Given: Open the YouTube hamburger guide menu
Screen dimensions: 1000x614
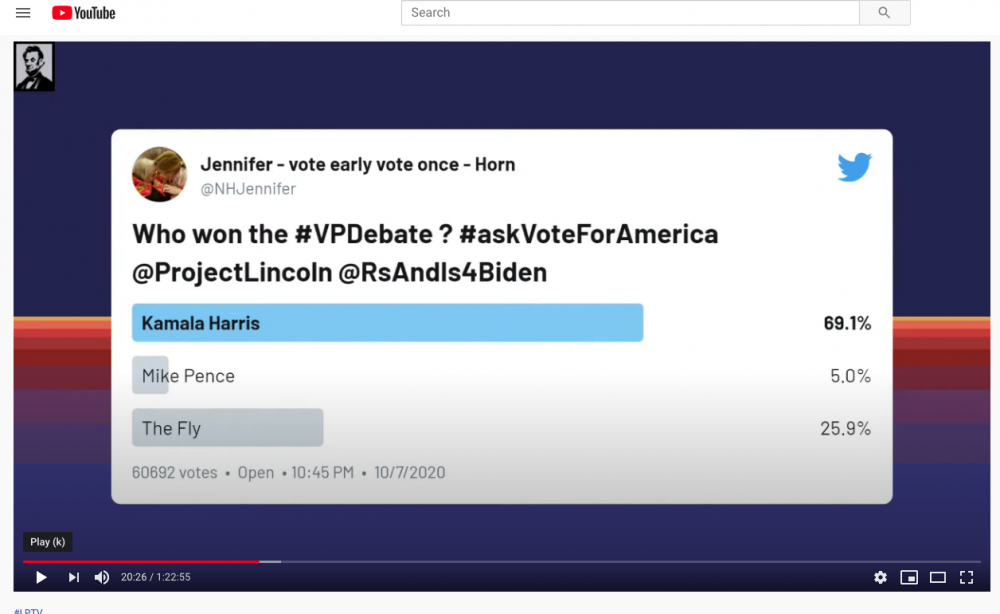Looking at the screenshot, I should point(23,13).
